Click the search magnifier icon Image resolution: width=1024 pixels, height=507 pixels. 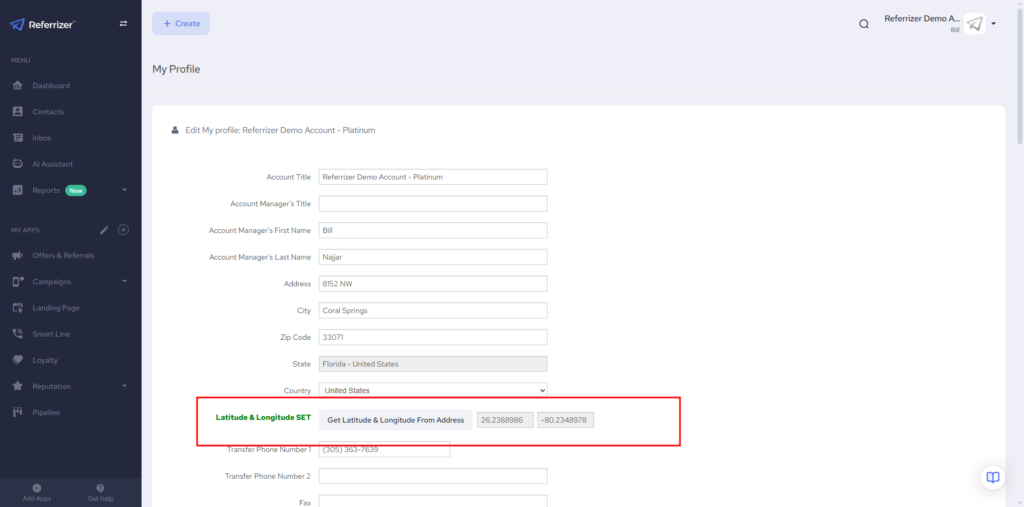click(864, 24)
